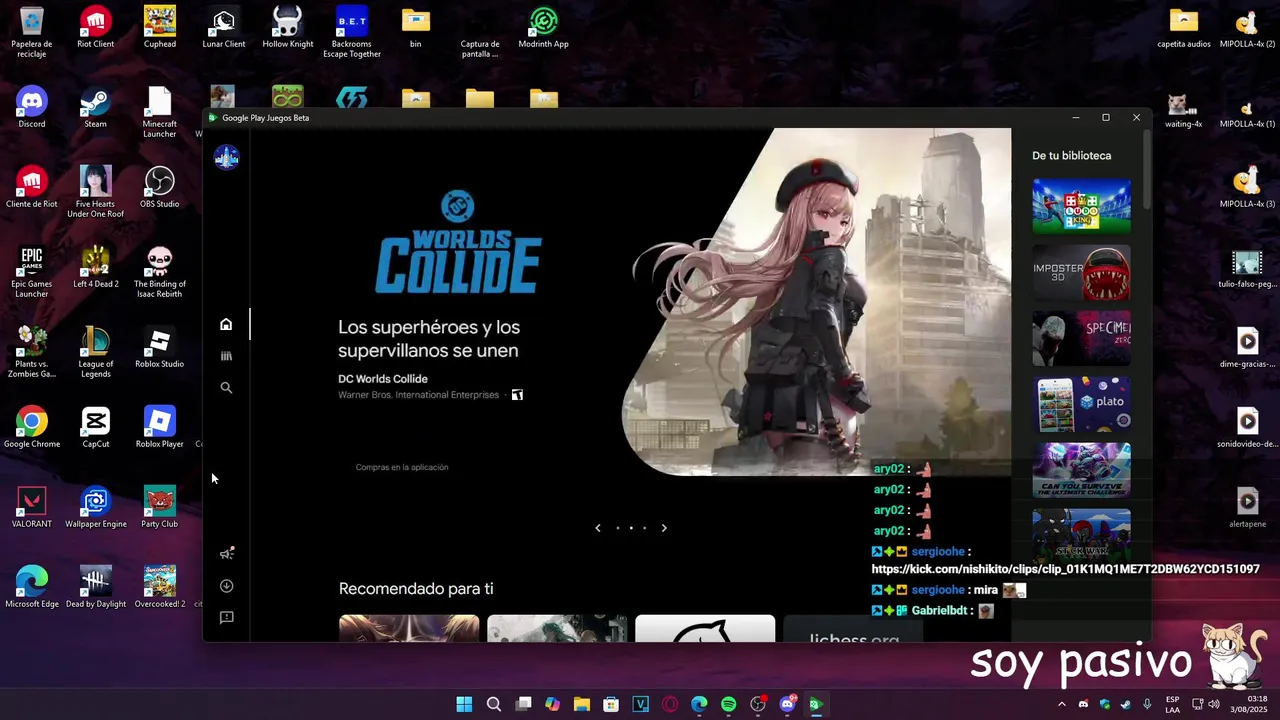Open Overcooked! 2 desktop icon
The height and width of the screenshot is (720, 1280).
pyautogui.click(x=160, y=588)
